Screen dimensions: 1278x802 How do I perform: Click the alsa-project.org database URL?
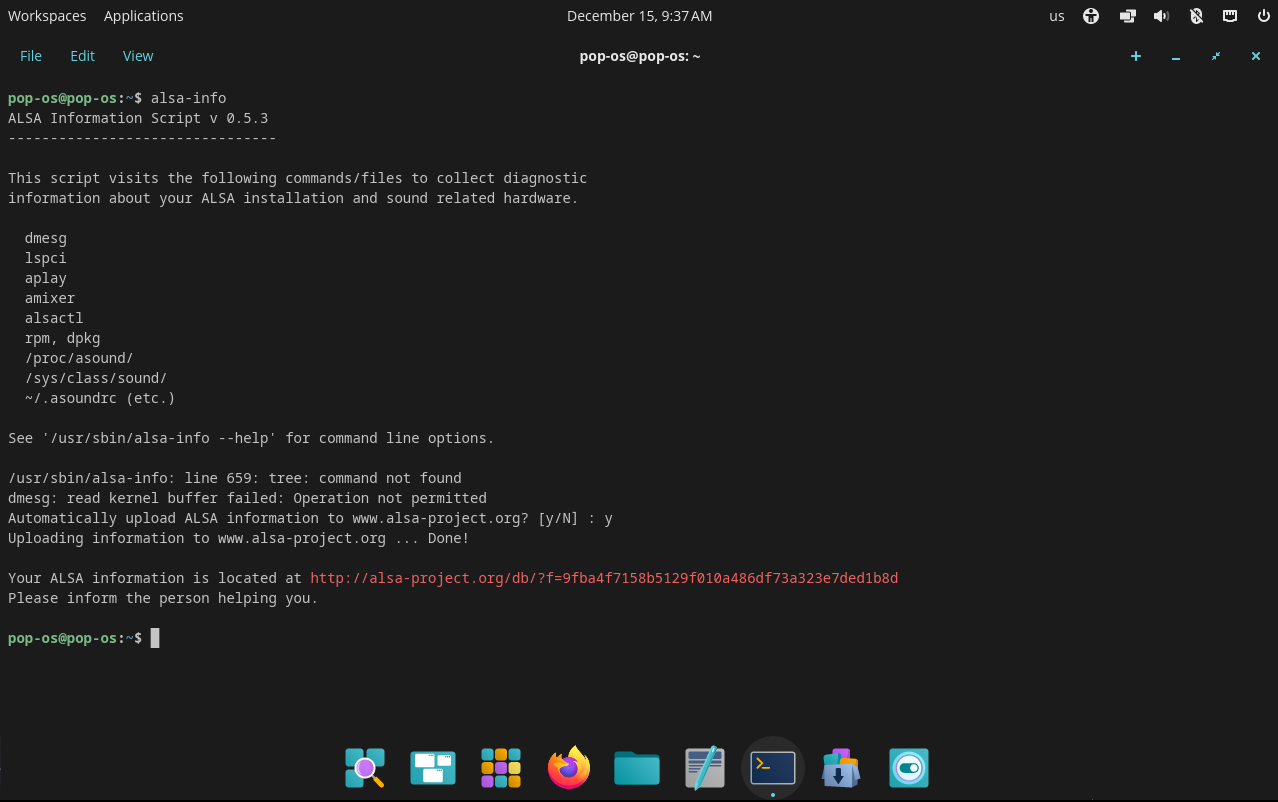click(x=604, y=578)
